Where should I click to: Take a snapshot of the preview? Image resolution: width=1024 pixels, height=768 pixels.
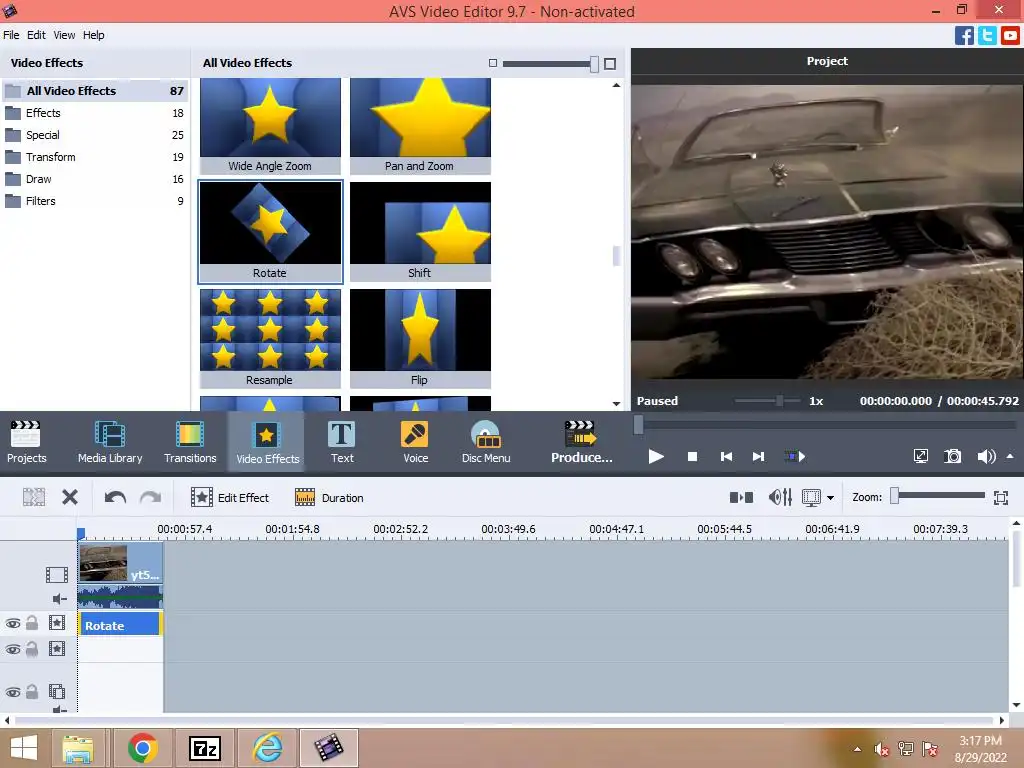953,456
